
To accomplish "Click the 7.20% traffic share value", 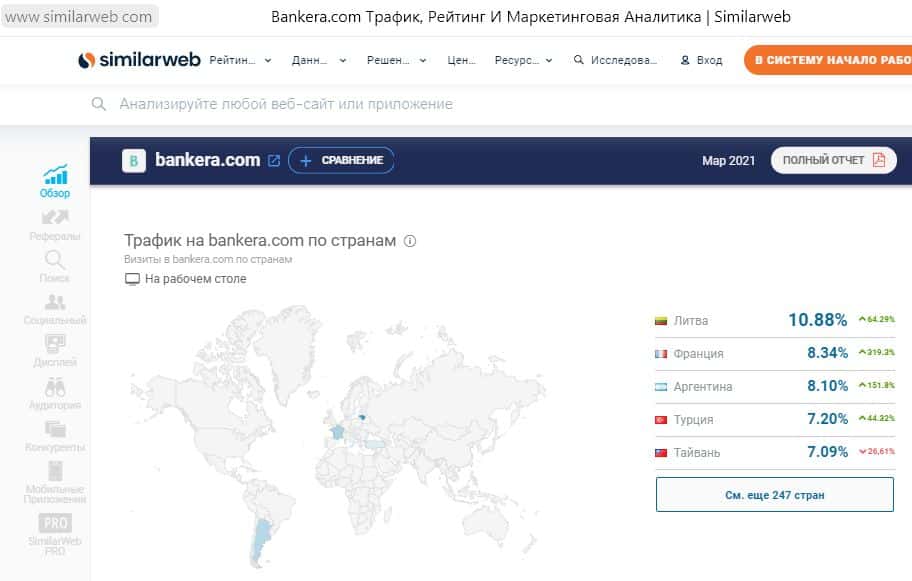I will (x=828, y=419).
